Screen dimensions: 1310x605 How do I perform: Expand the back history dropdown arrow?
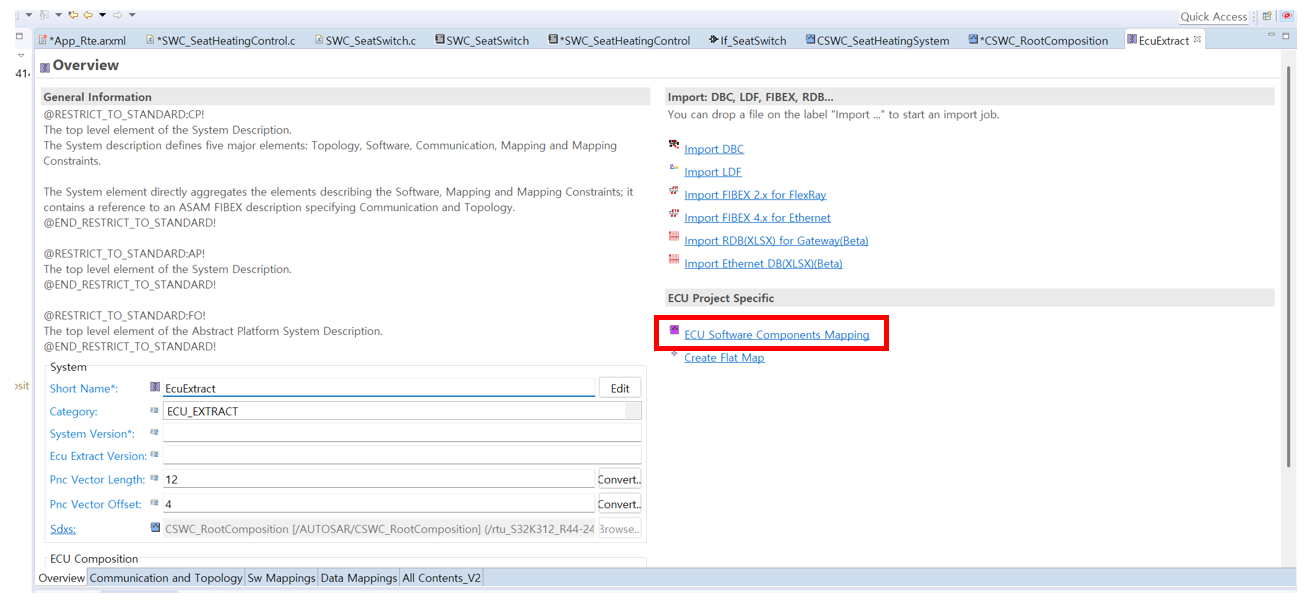pos(102,15)
